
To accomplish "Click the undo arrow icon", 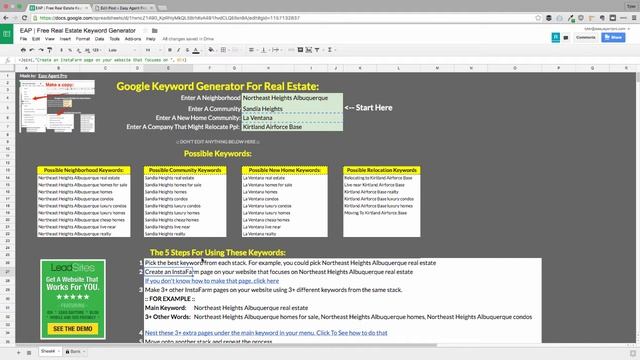I will (32, 50).
